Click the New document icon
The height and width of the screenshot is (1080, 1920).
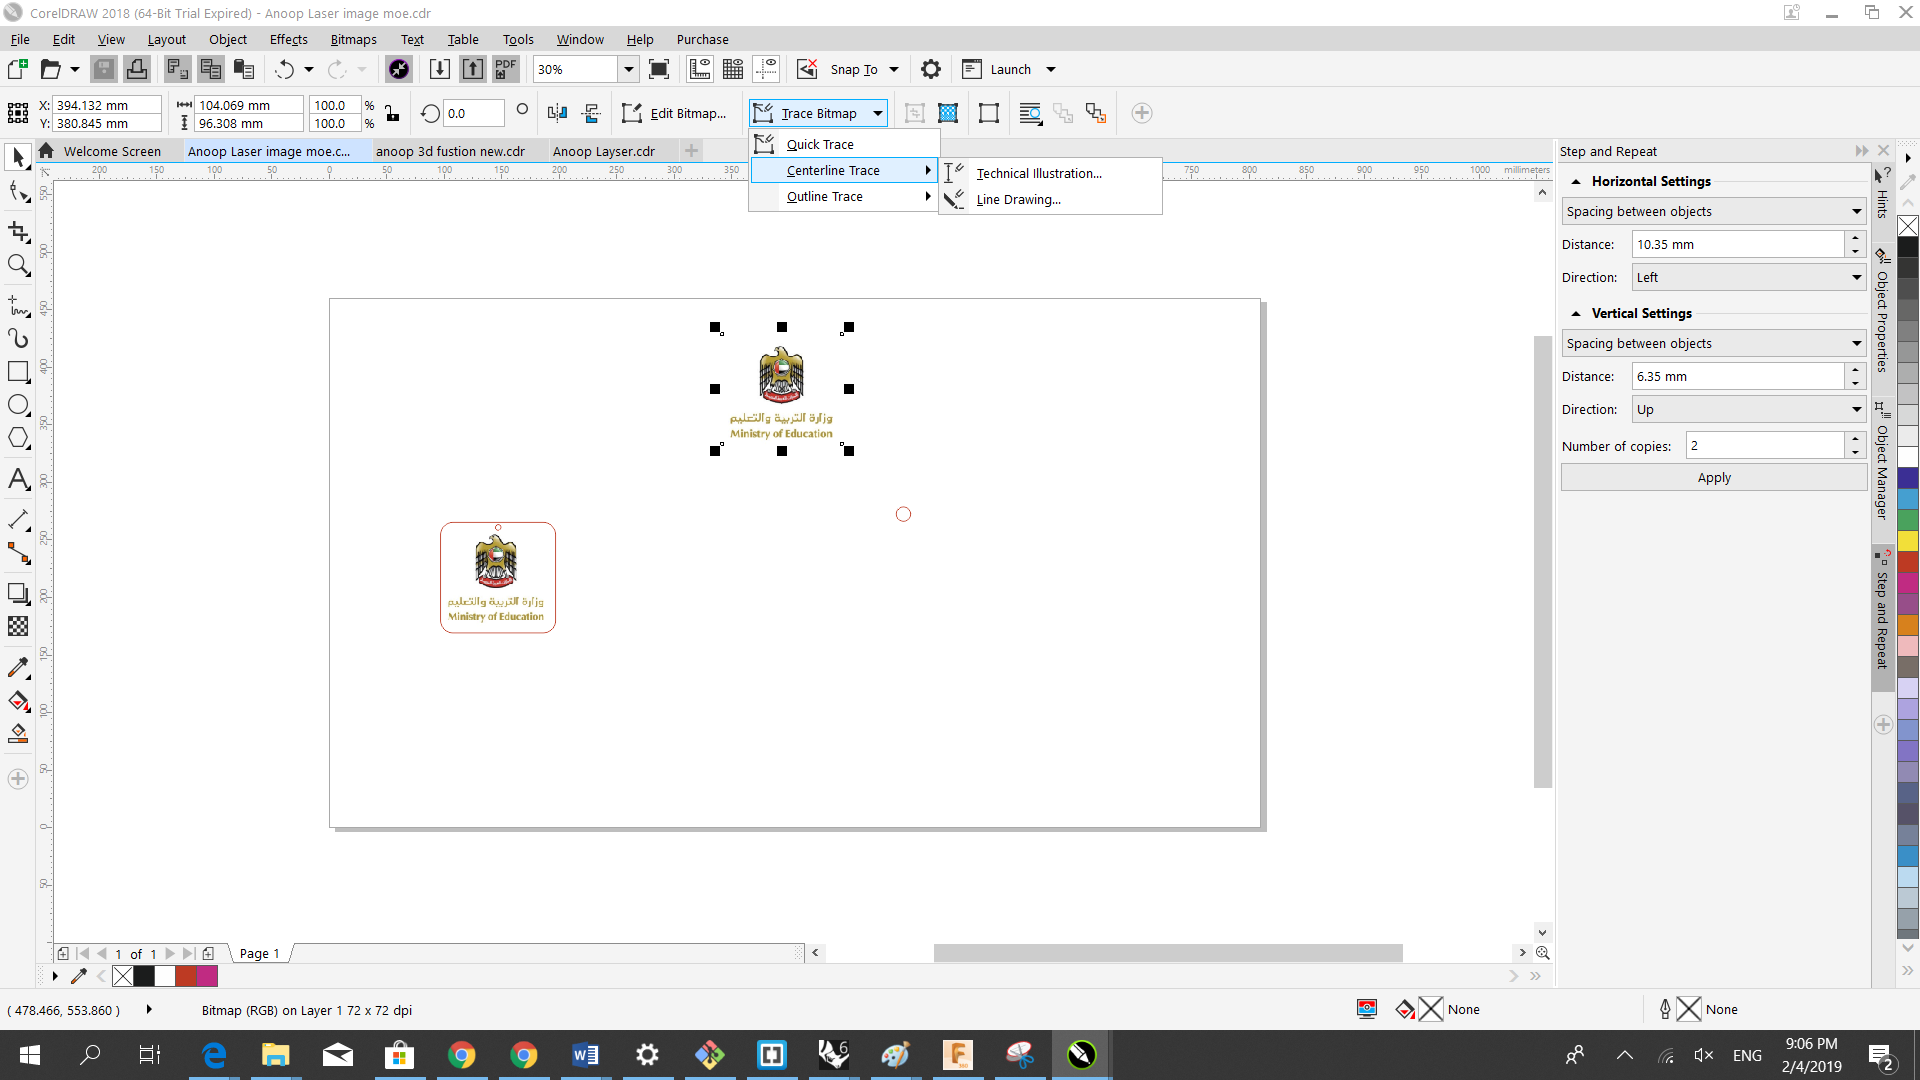(17, 69)
